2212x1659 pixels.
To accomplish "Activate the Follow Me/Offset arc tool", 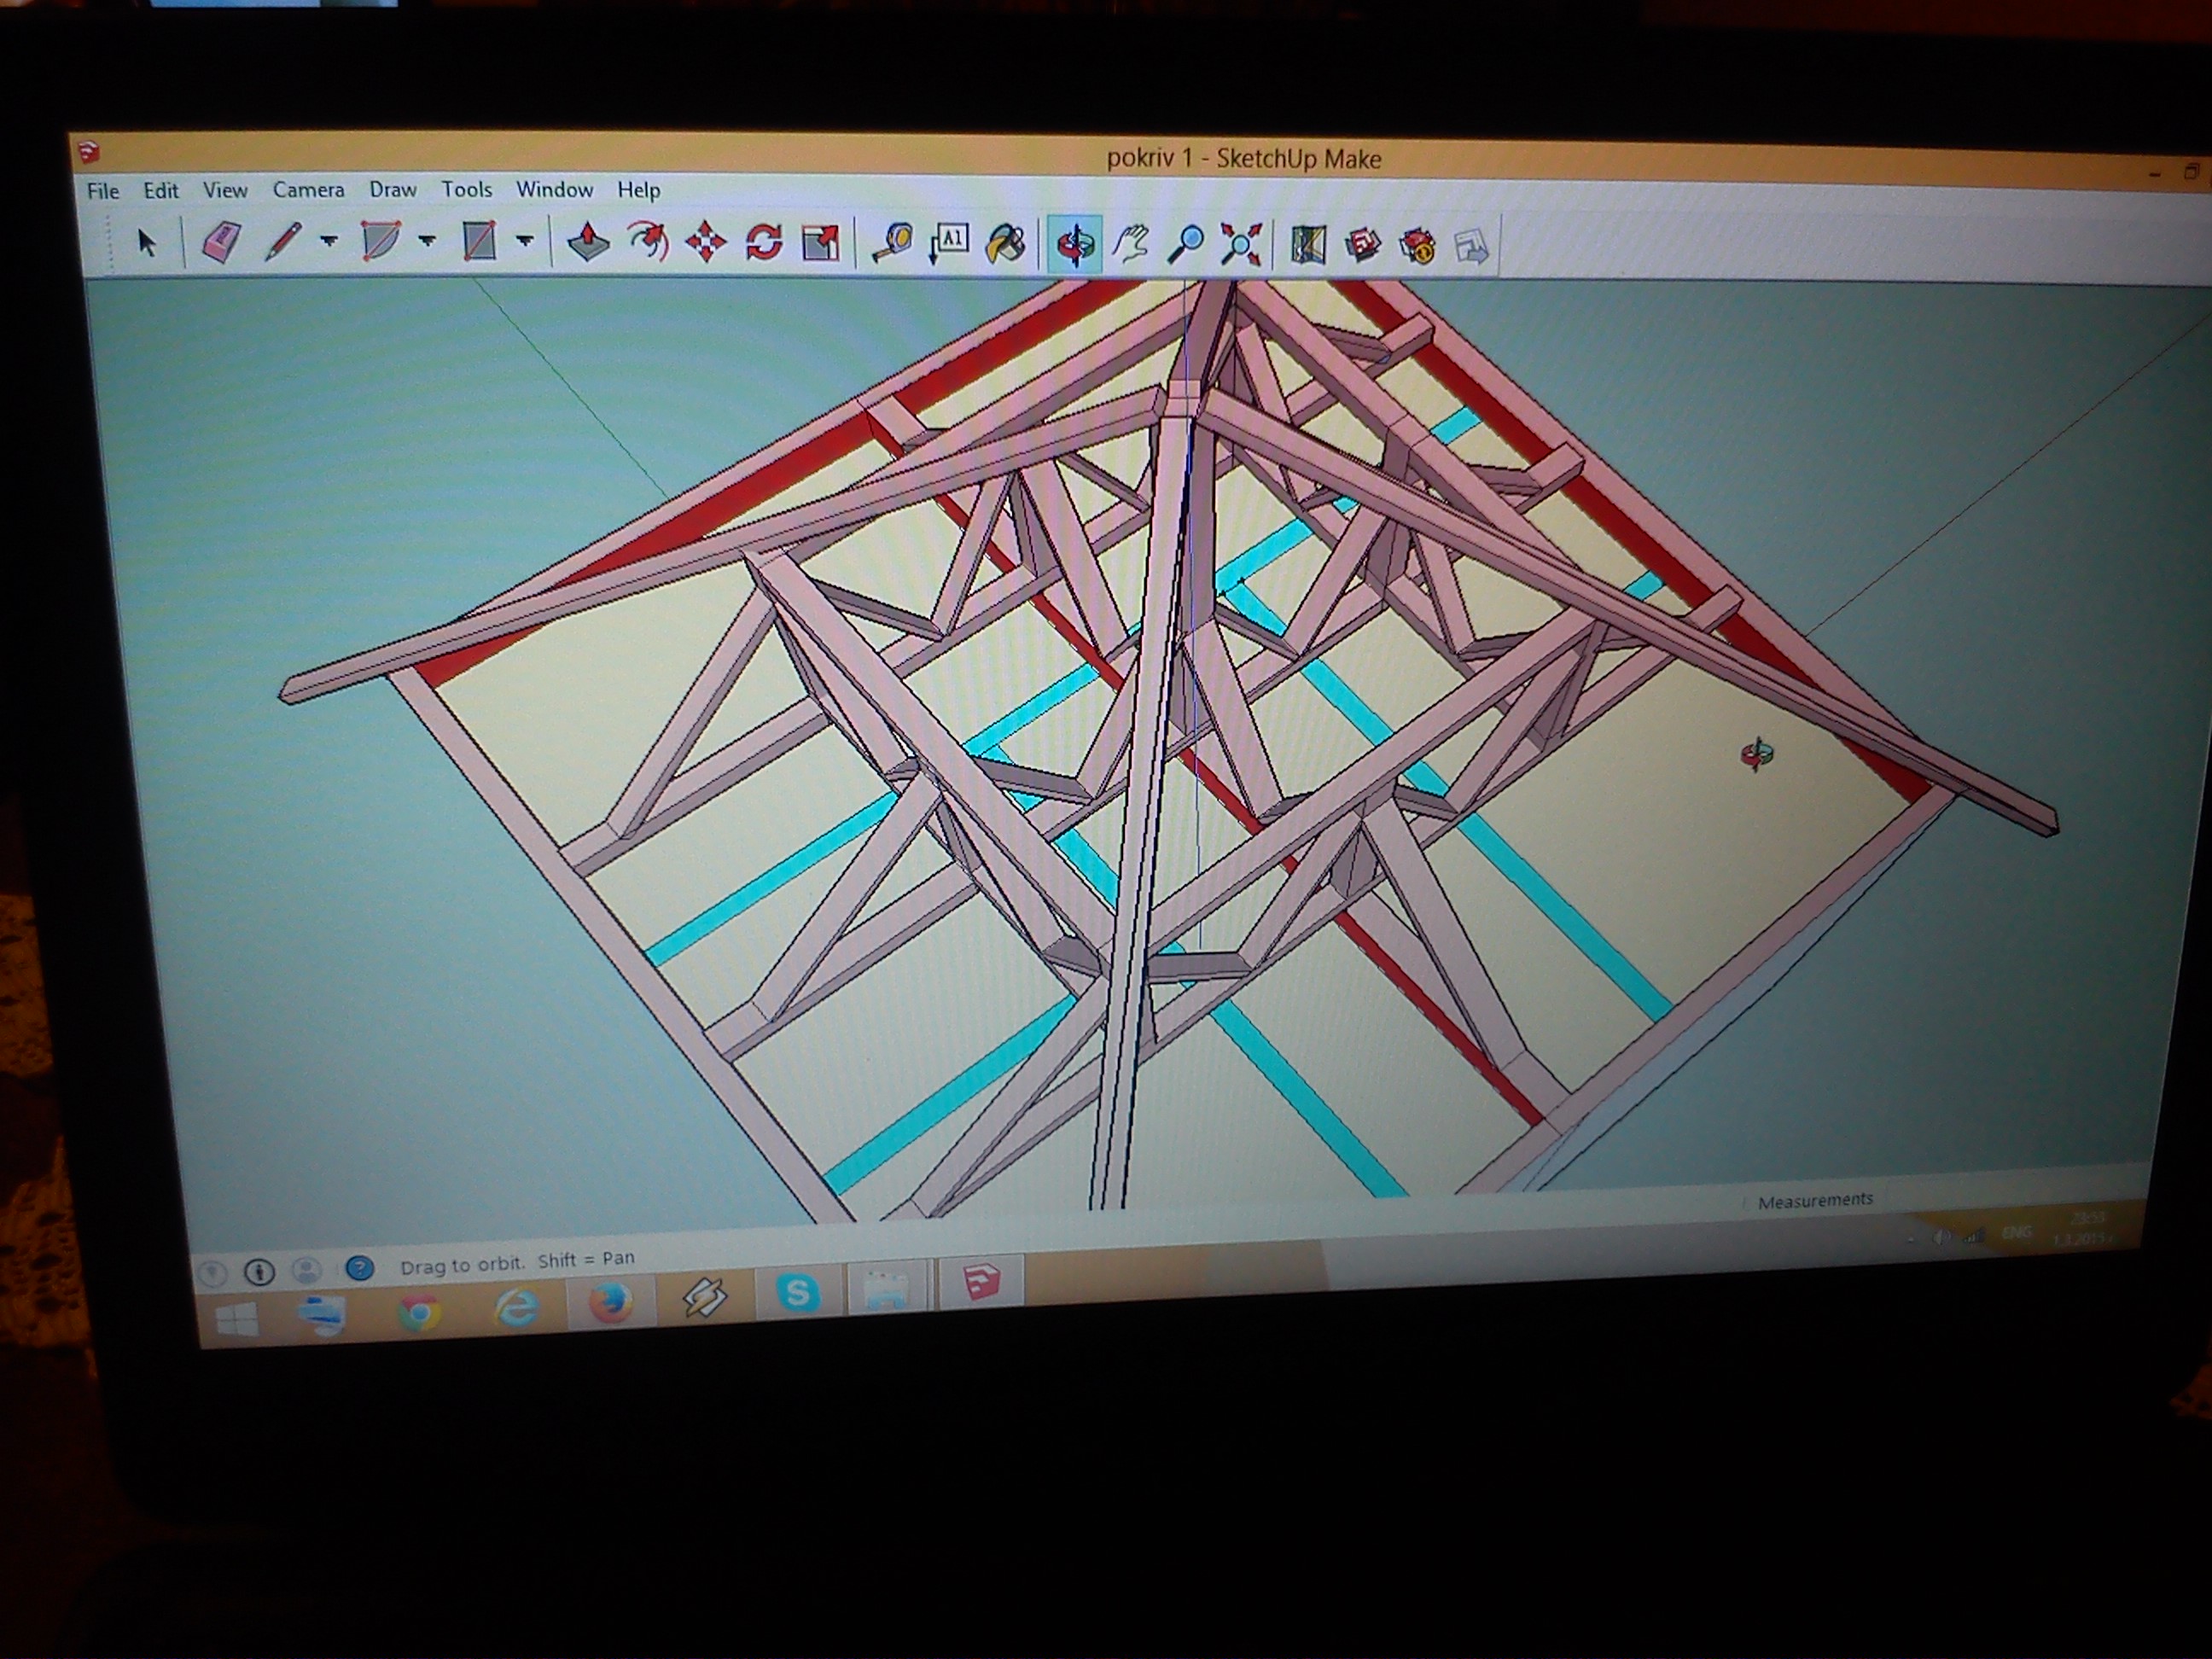I will click(648, 242).
